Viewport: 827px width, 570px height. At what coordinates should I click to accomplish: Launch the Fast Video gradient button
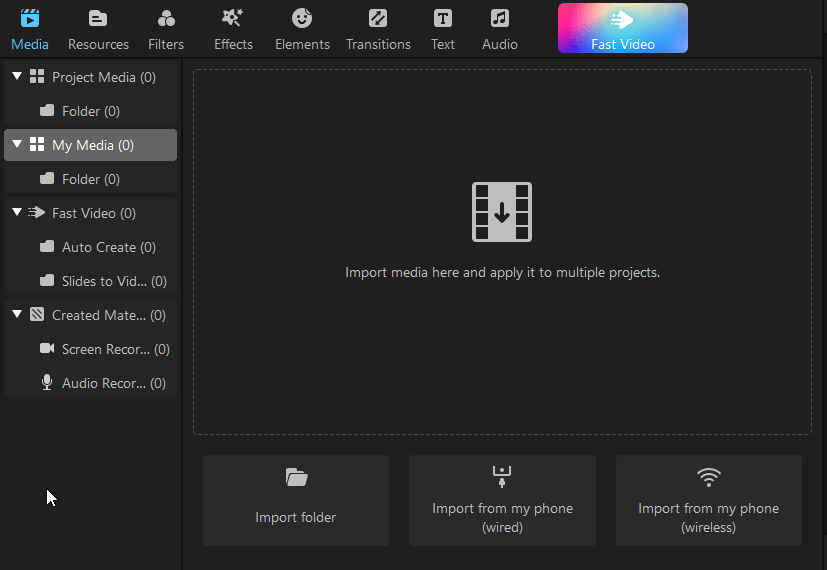point(622,28)
